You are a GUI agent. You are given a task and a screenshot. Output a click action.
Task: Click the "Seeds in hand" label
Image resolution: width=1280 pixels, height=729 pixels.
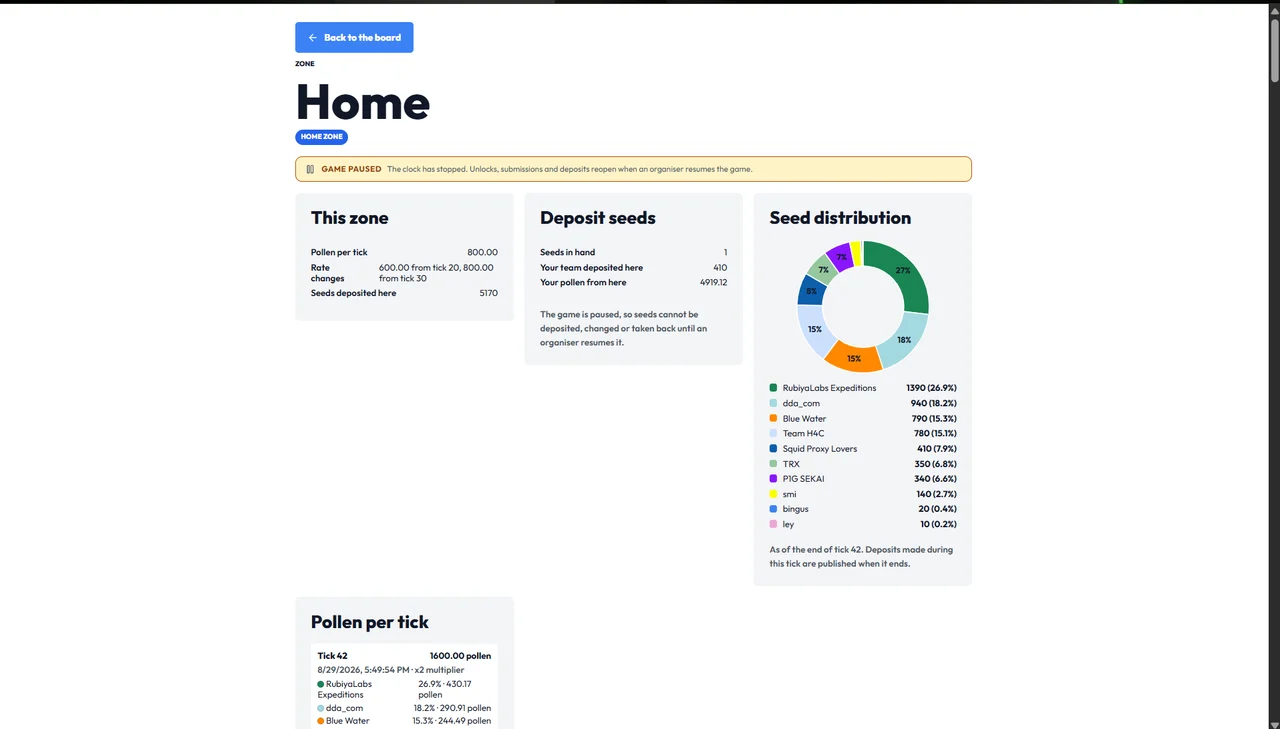568,252
